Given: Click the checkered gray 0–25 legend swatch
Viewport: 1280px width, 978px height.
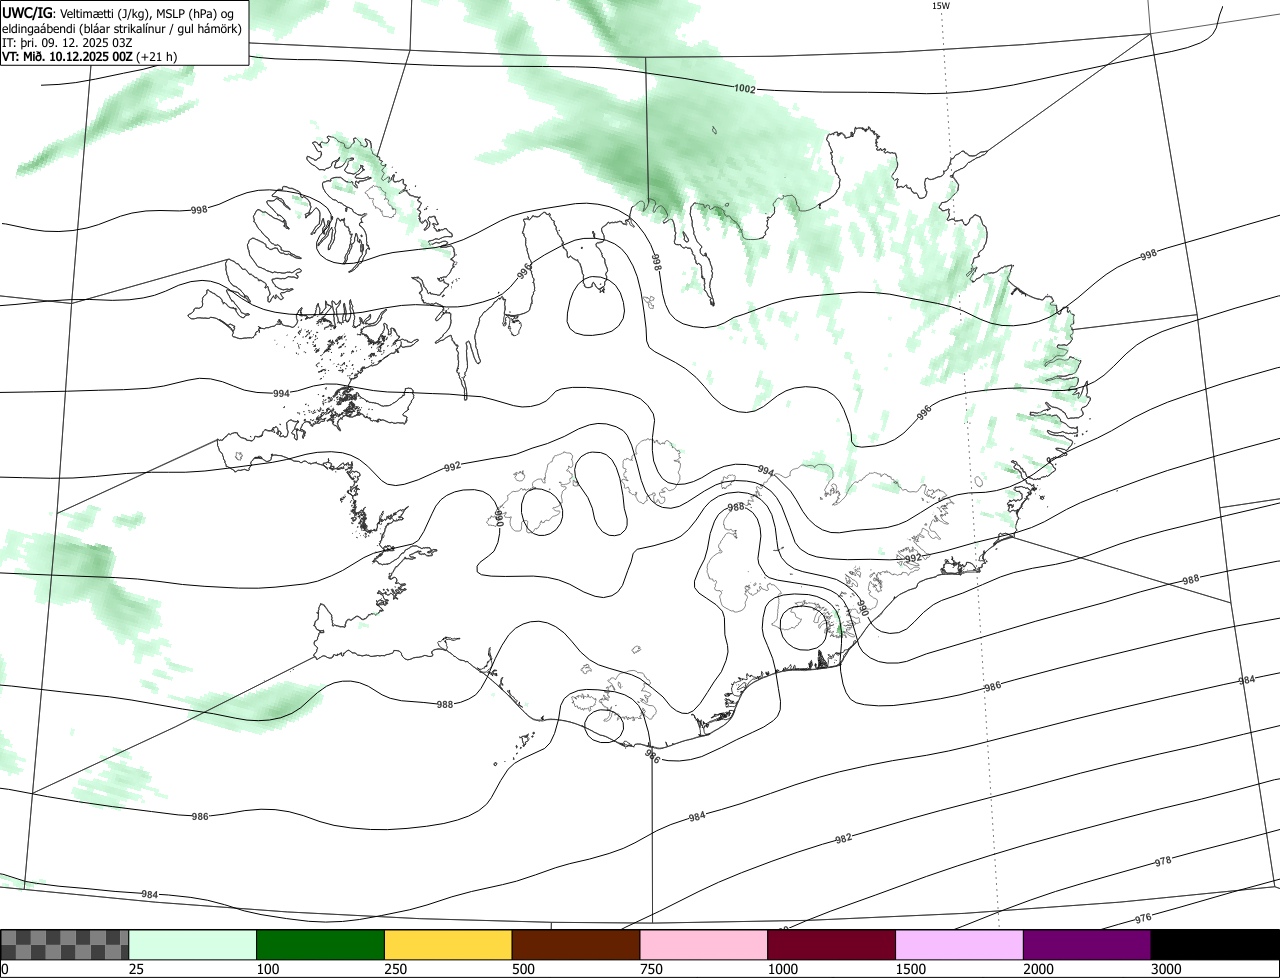Looking at the screenshot, I should click(x=65, y=945).
